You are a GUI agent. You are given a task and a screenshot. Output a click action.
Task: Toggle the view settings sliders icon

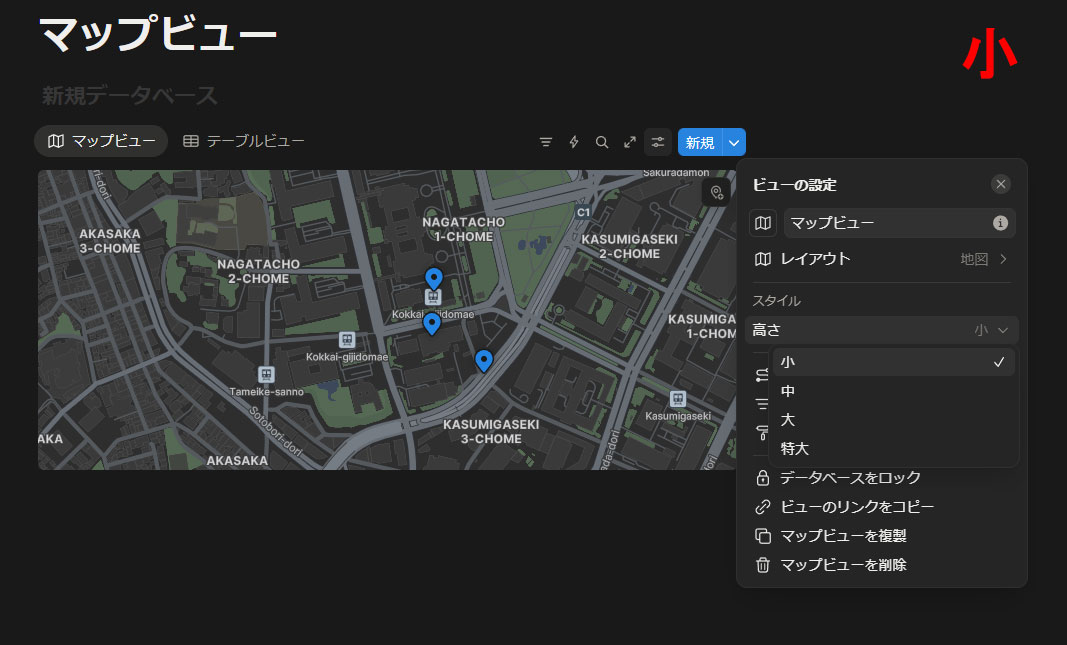click(x=658, y=142)
